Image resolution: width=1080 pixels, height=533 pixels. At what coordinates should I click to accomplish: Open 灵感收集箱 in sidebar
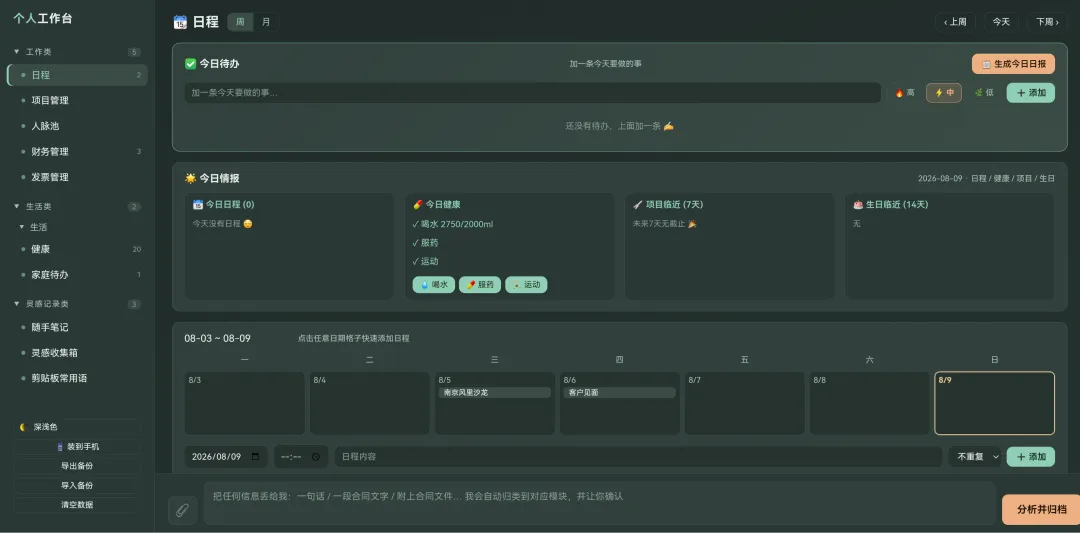(x=77, y=353)
